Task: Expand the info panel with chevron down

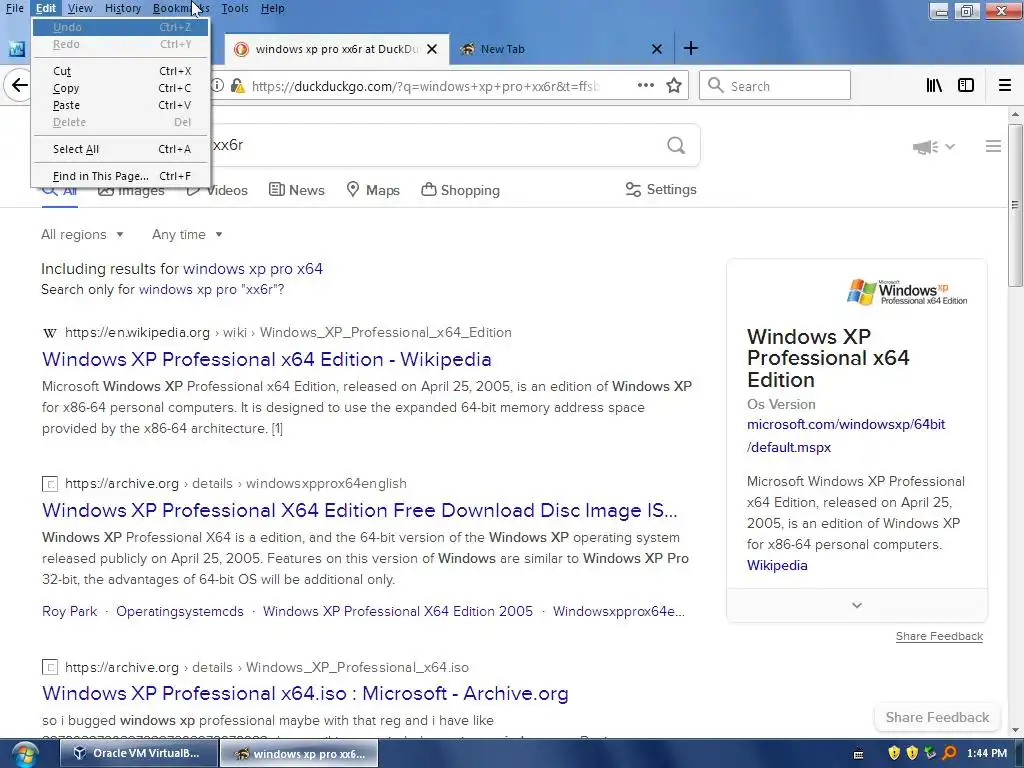Action: point(857,605)
